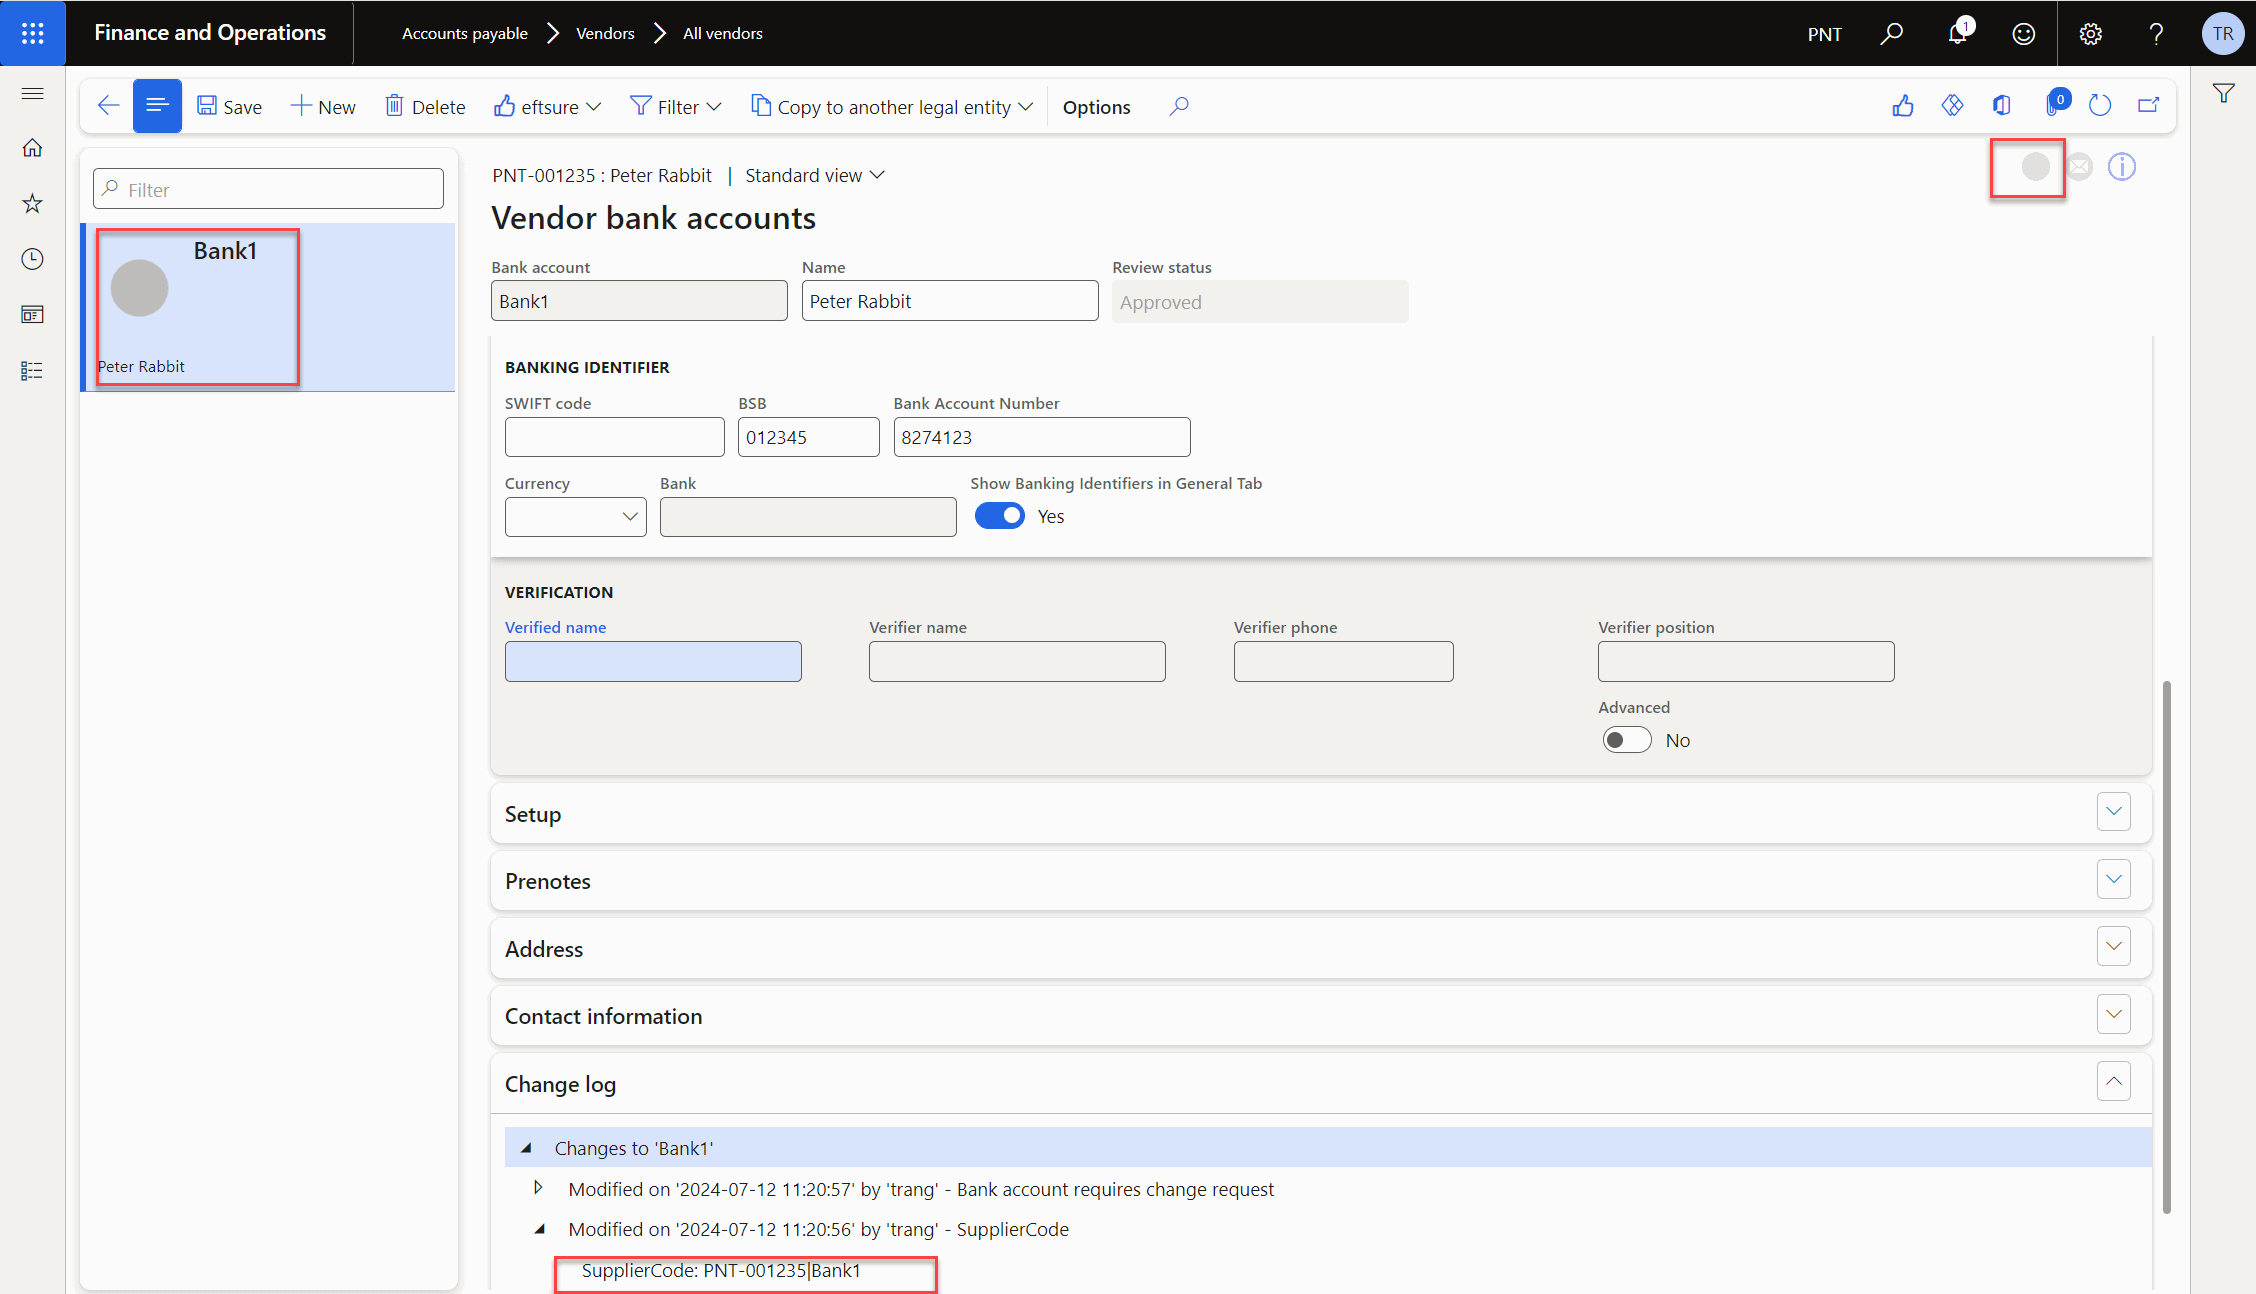The image size is (2256, 1294).
Task: Click in the sidebar Filter search box
Action: [x=268, y=189]
